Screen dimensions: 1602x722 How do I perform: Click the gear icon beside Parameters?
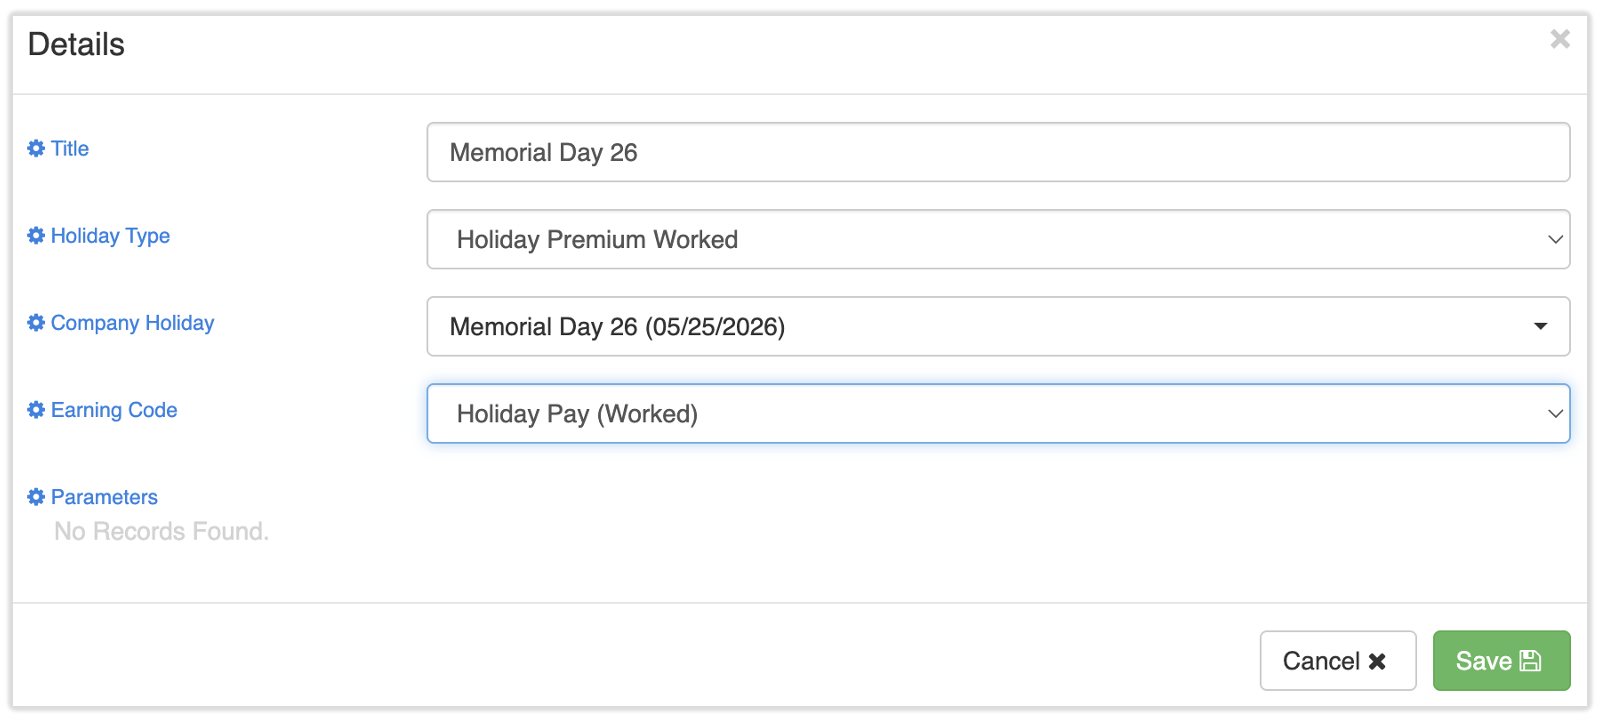[x=36, y=497]
